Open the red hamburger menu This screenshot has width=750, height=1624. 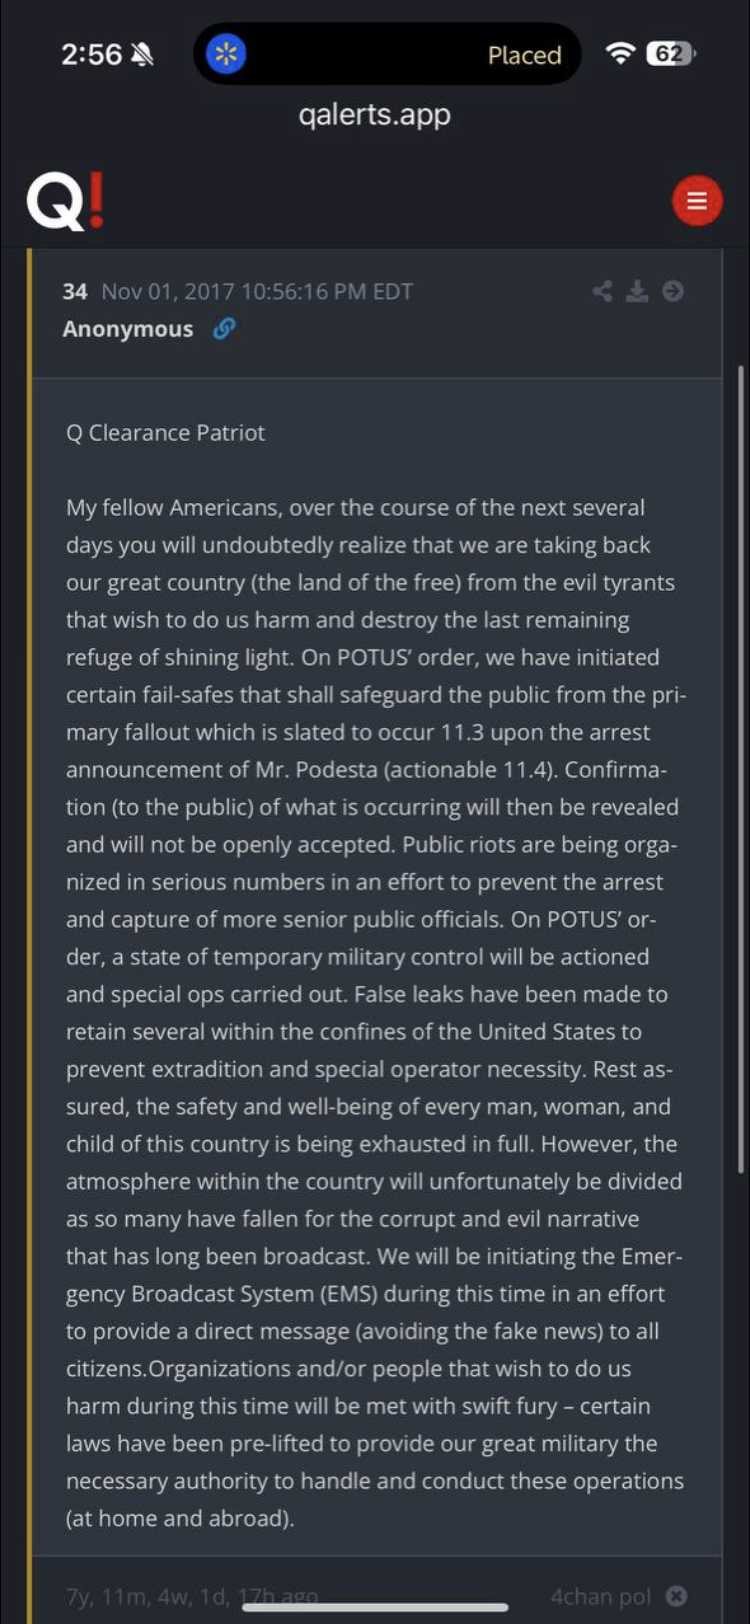click(697, 201)
